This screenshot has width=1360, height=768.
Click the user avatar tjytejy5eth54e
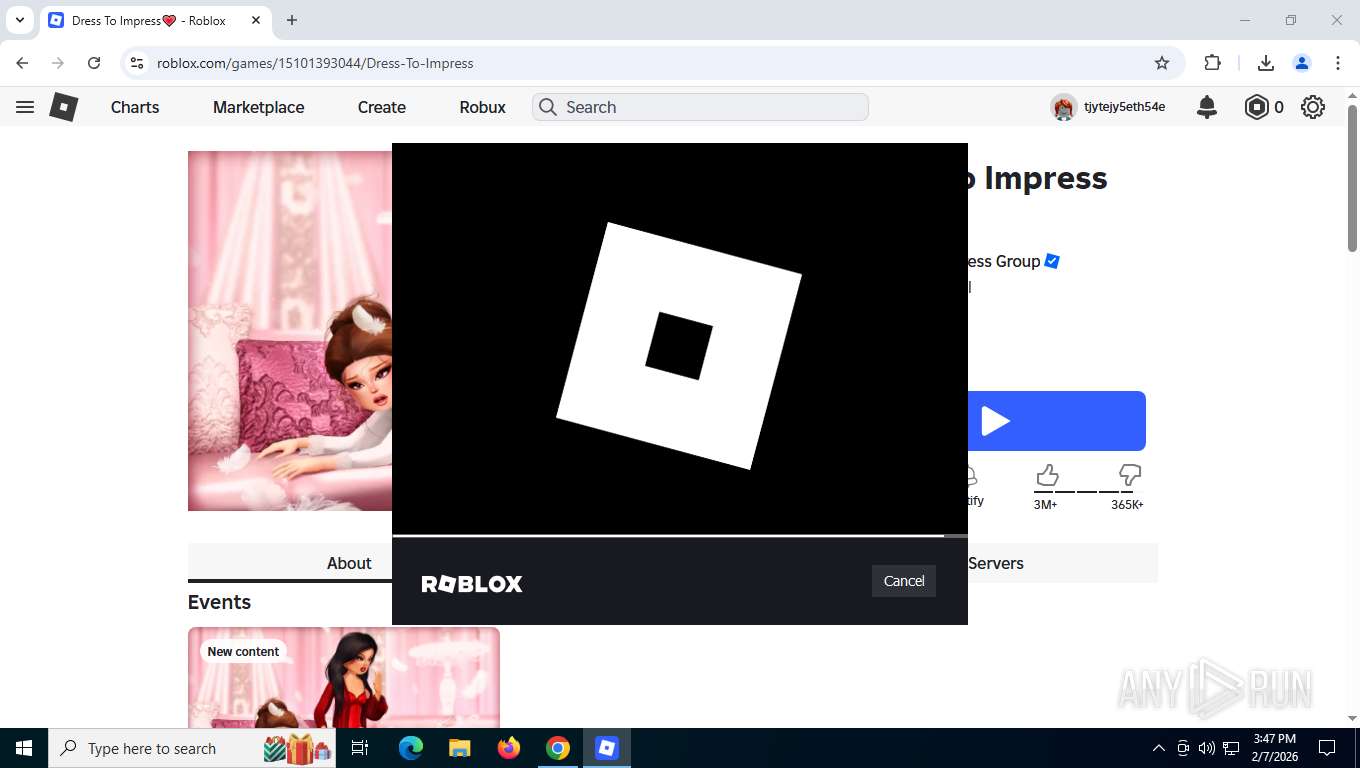(1064, 107)
